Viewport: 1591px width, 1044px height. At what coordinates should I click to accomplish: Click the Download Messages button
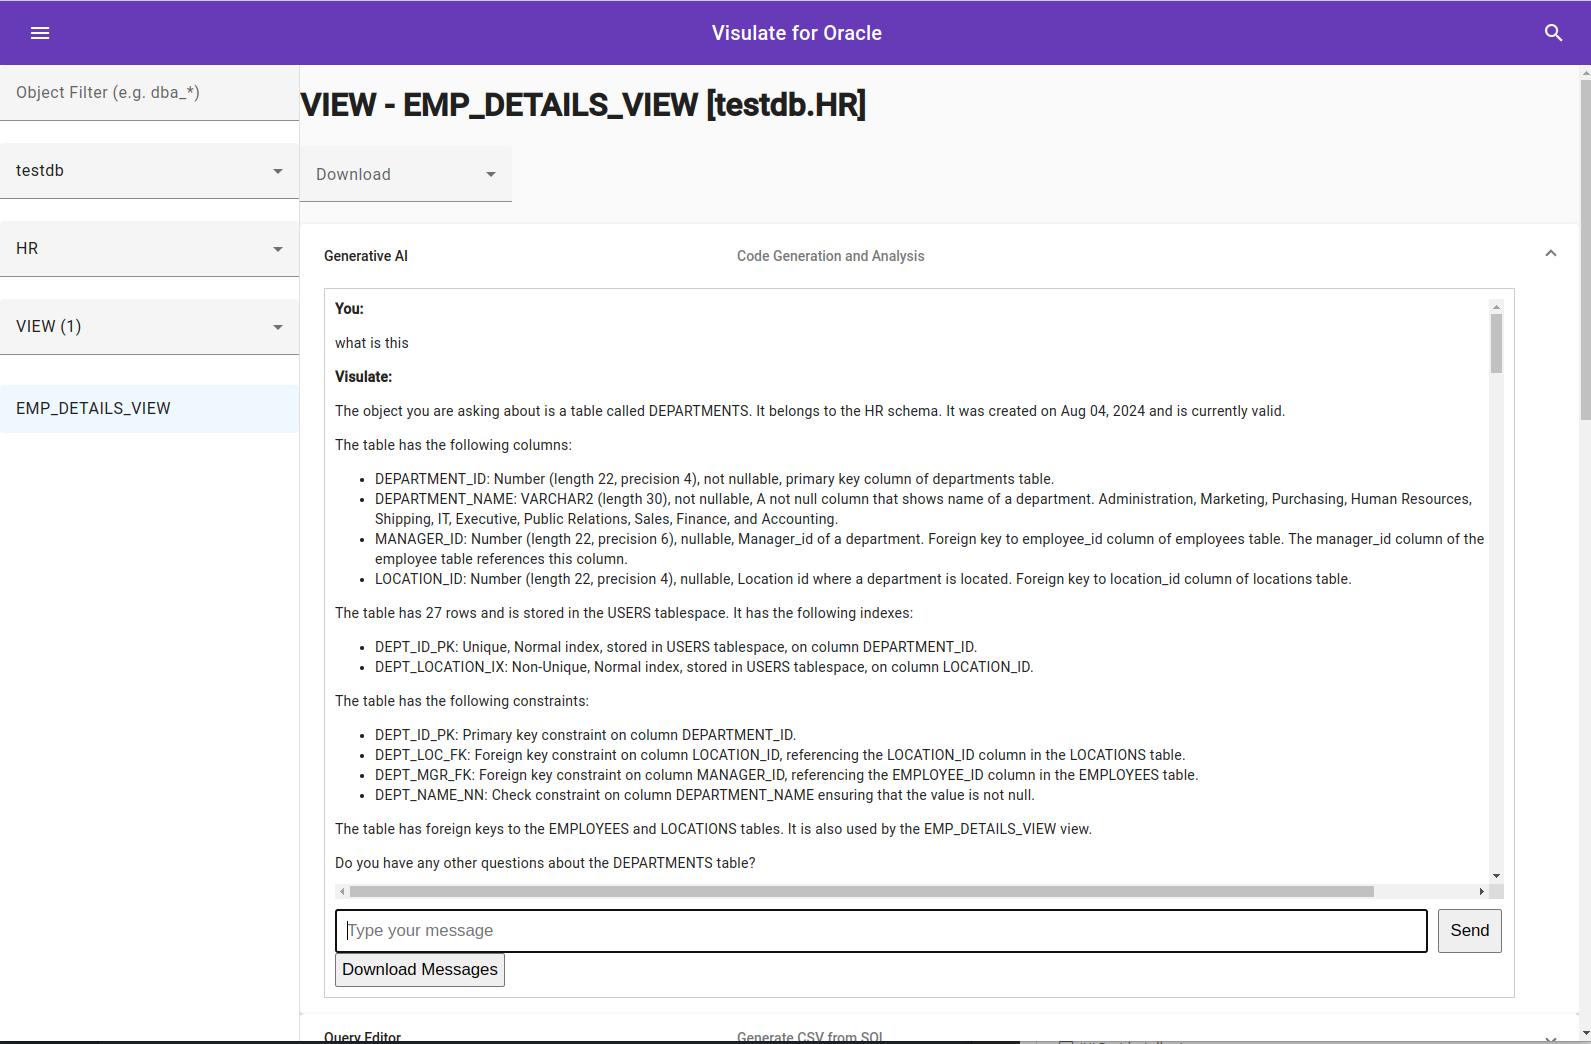click(420, 970)
